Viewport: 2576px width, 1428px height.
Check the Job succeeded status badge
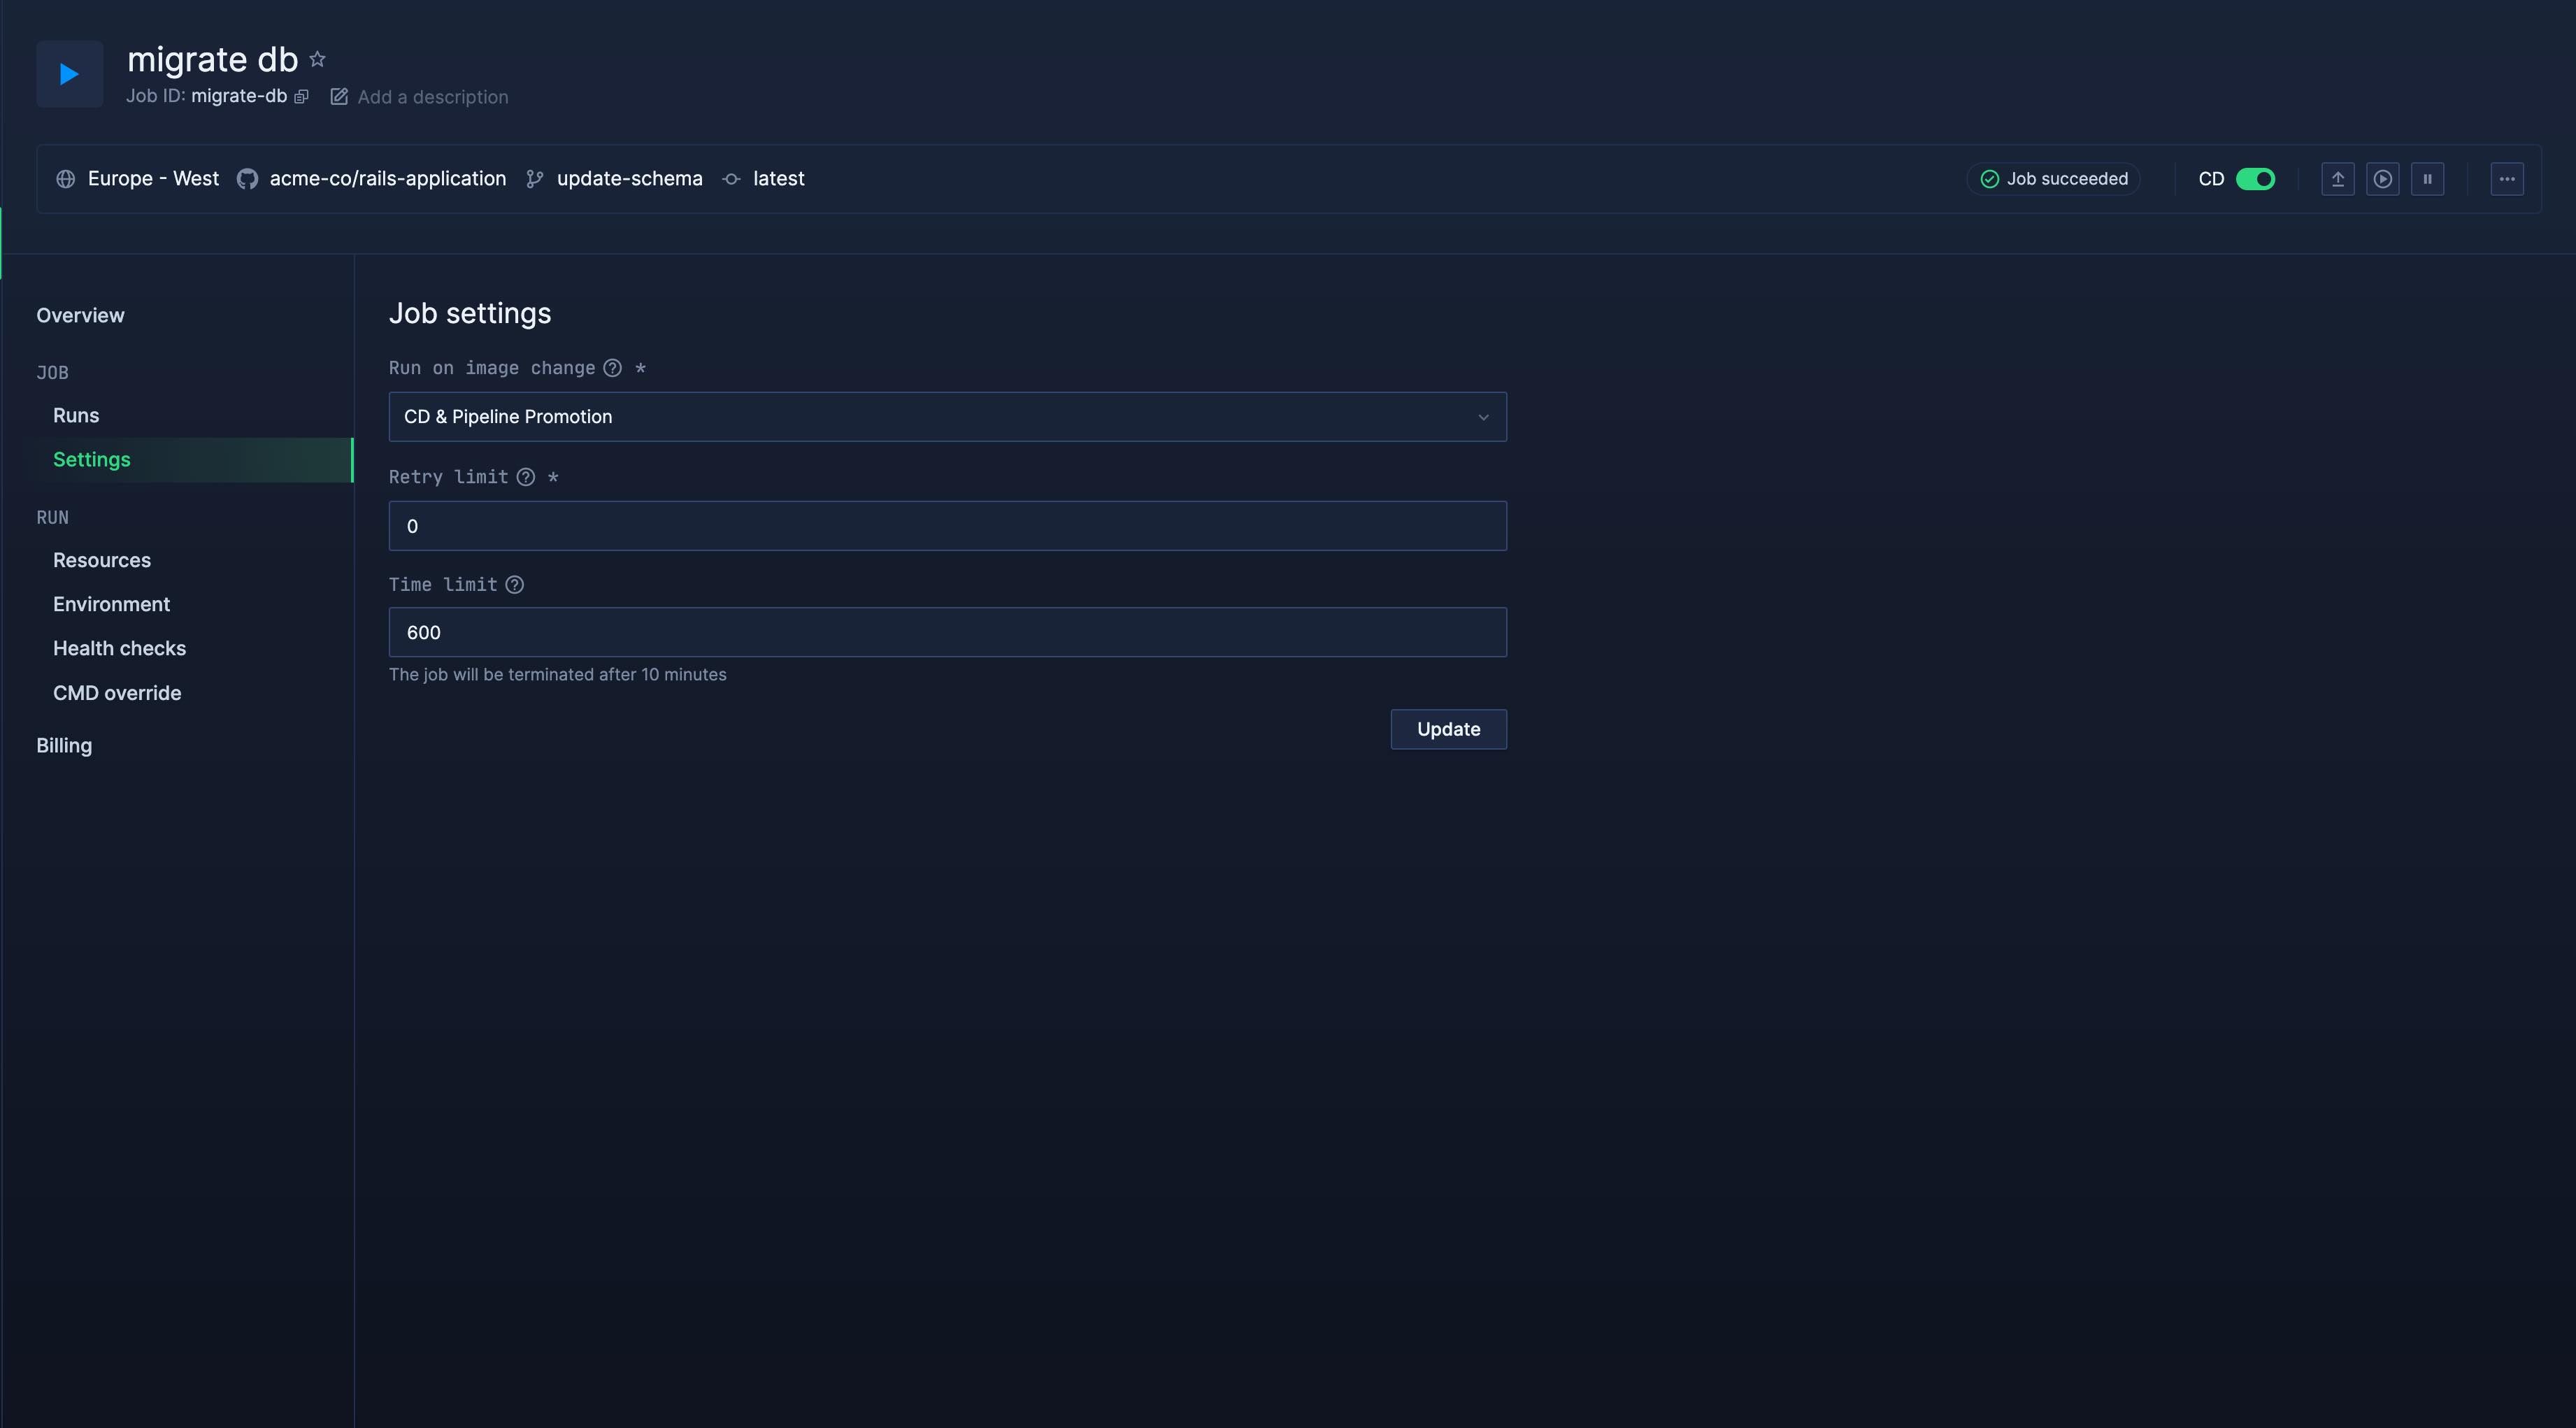click(2053, 179)
